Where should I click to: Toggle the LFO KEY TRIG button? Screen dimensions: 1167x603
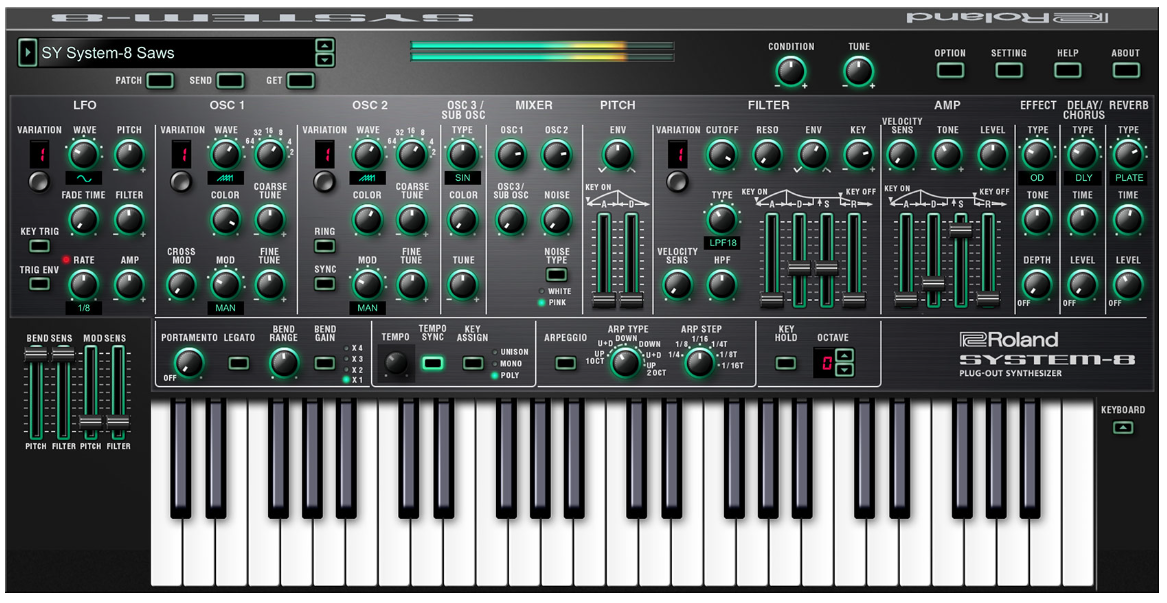click(39, 246)
